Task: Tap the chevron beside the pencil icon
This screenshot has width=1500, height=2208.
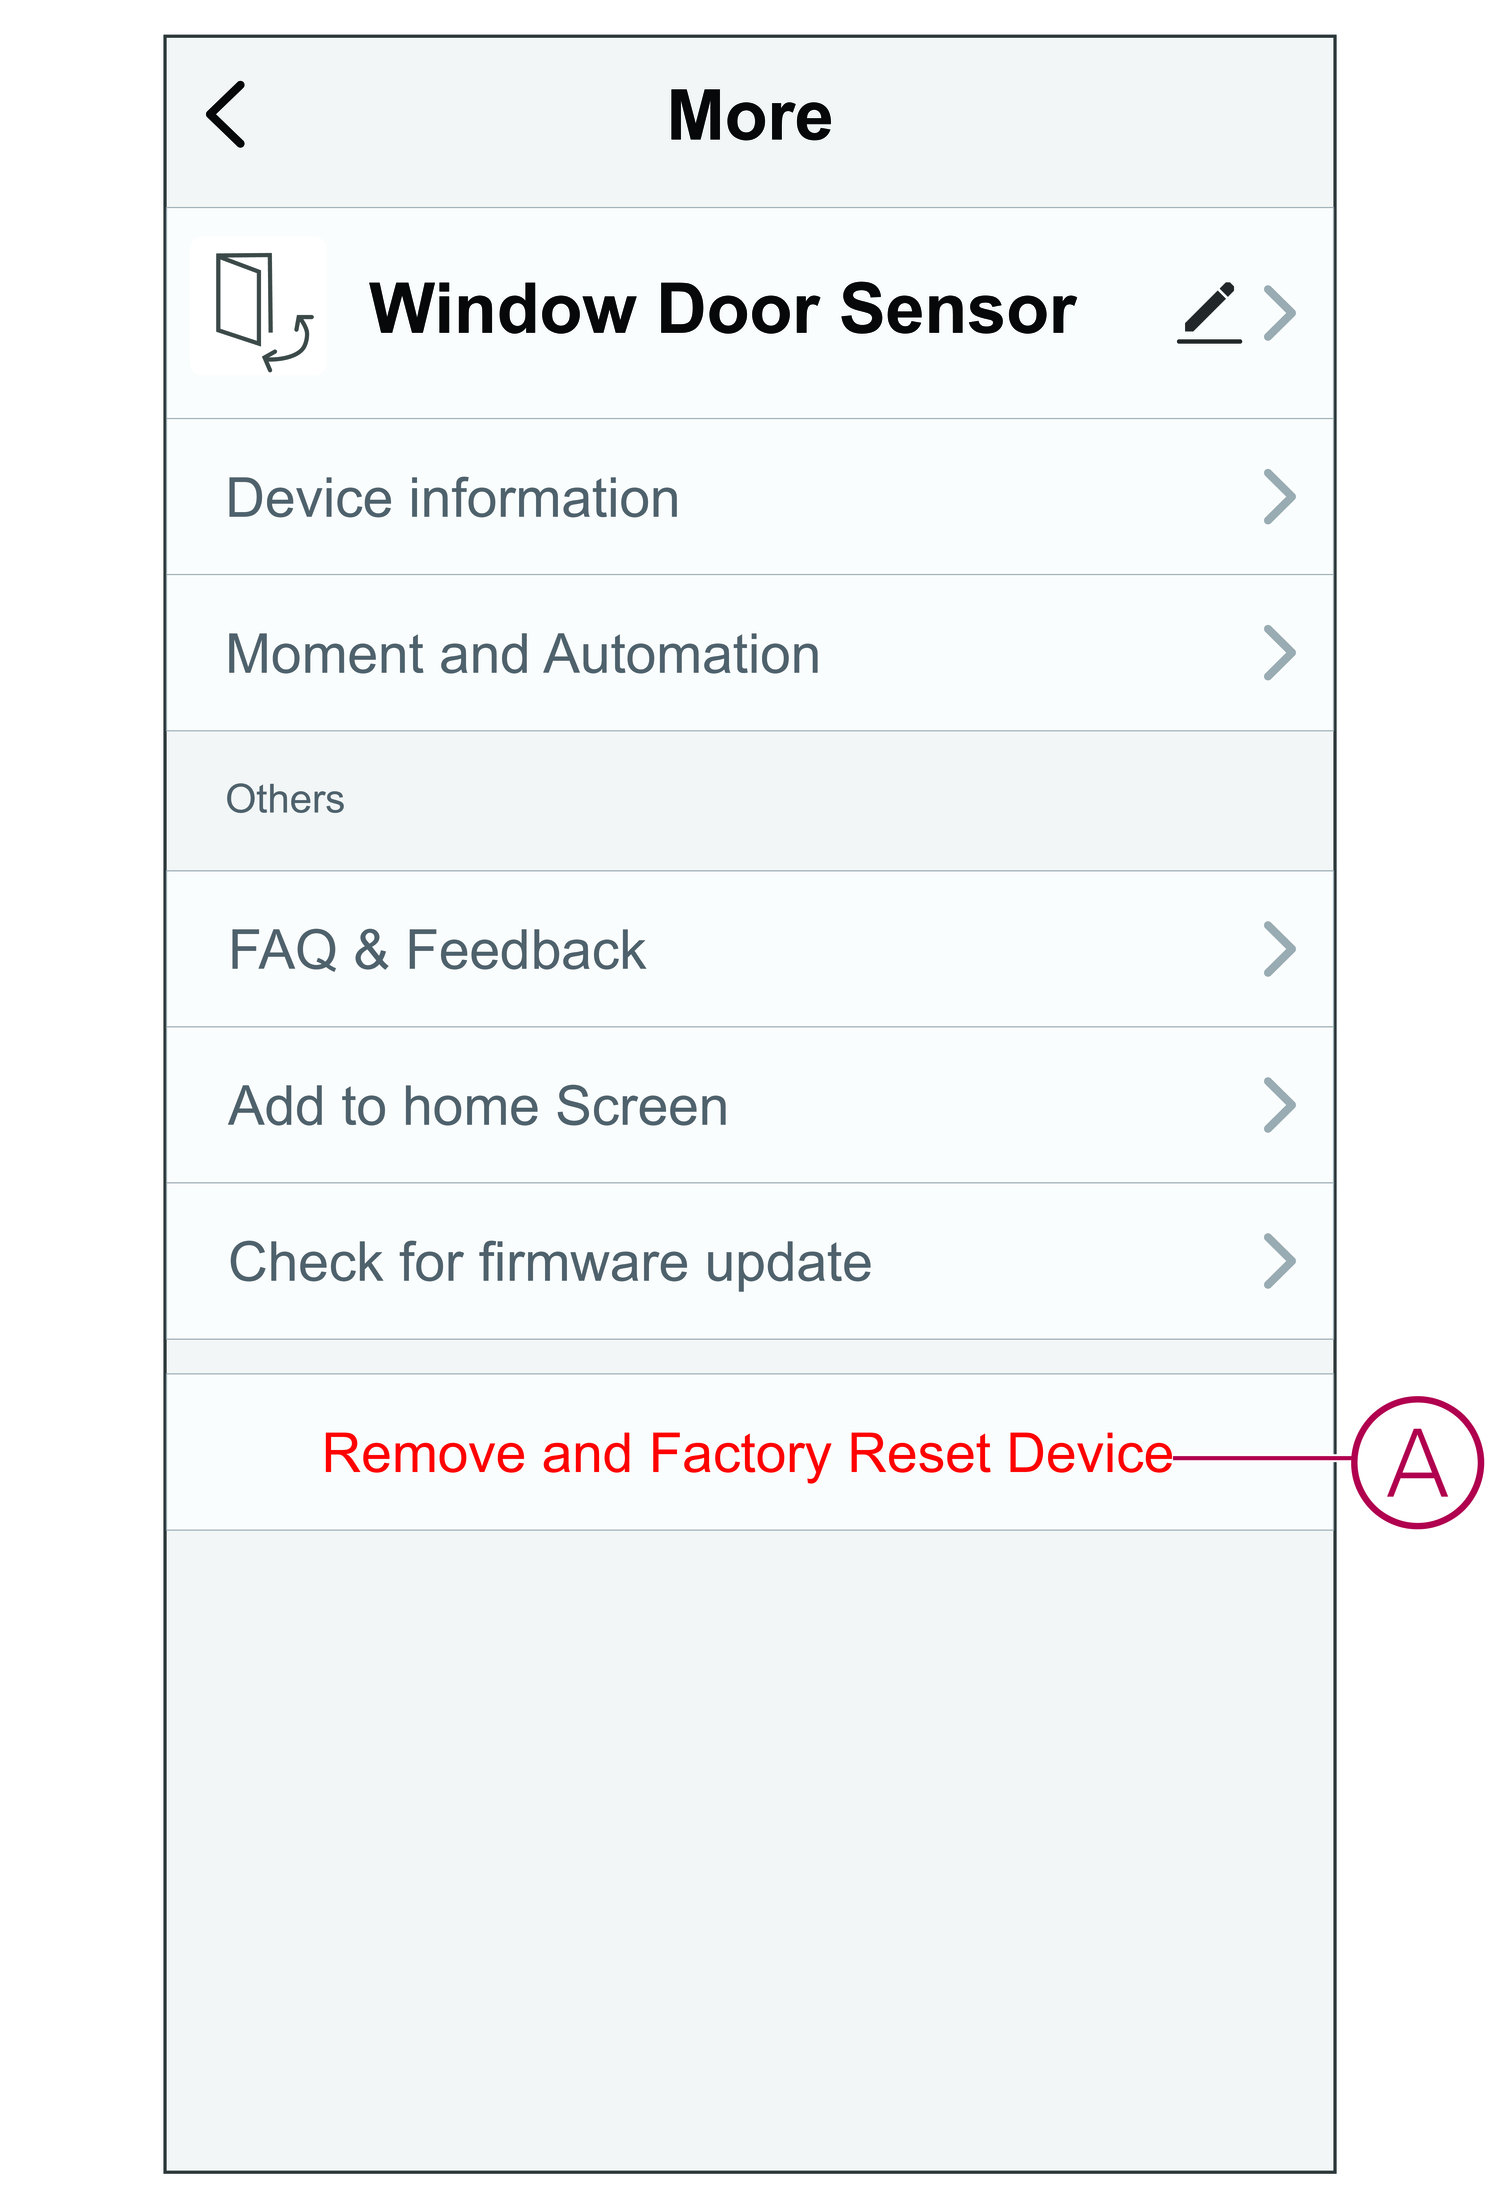Action: click(x=1280, y=313)
